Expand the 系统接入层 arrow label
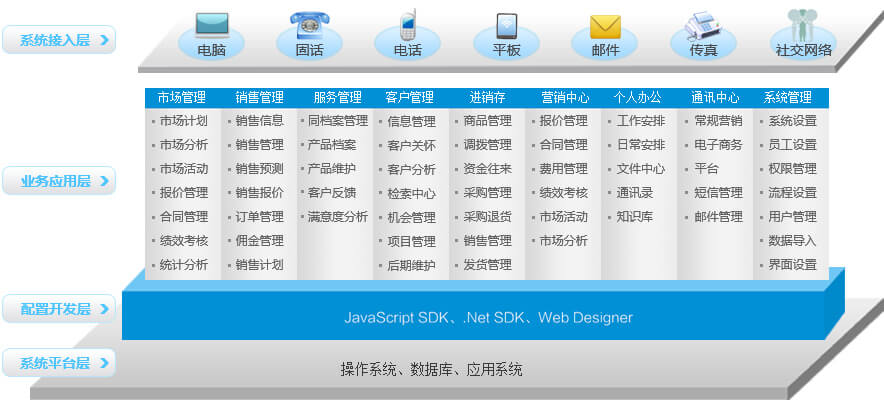The width and height of the screenshot is (884, 400). pyautogui.click(x=59, y=40)
